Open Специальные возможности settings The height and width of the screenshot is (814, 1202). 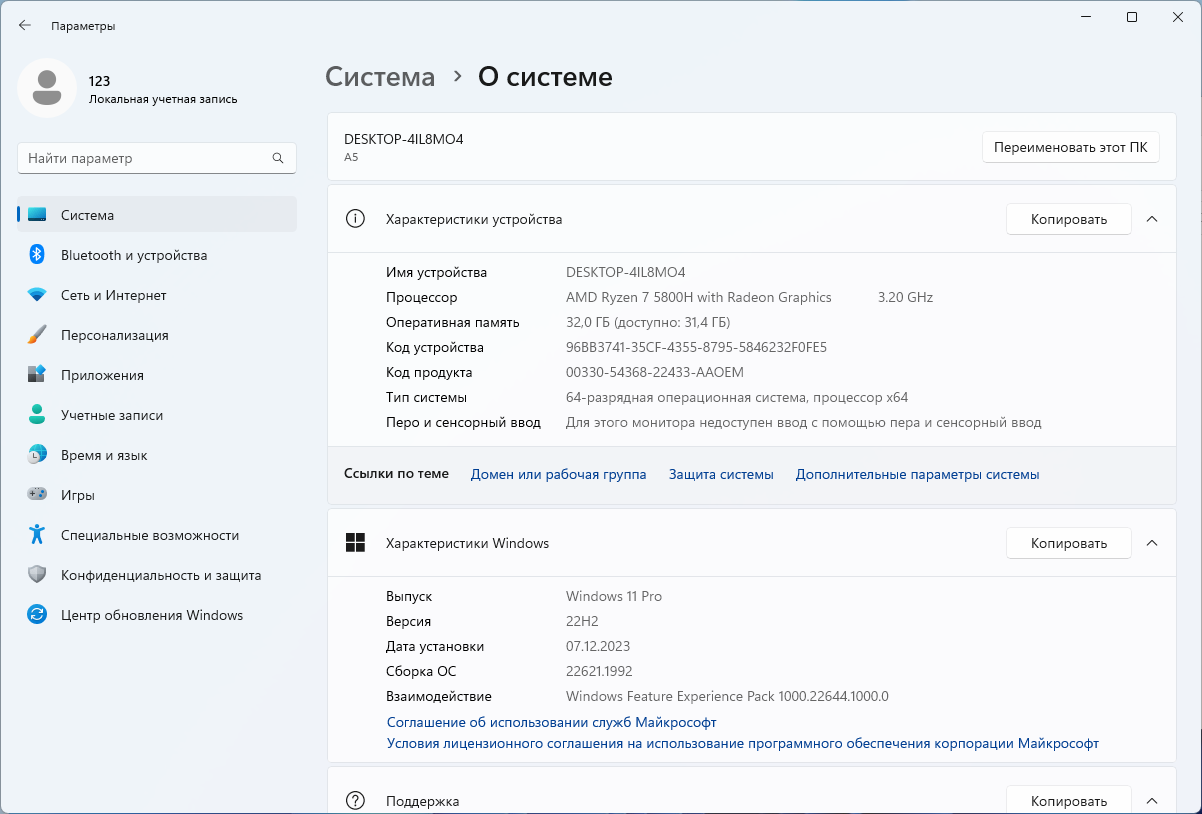point(157,535)
